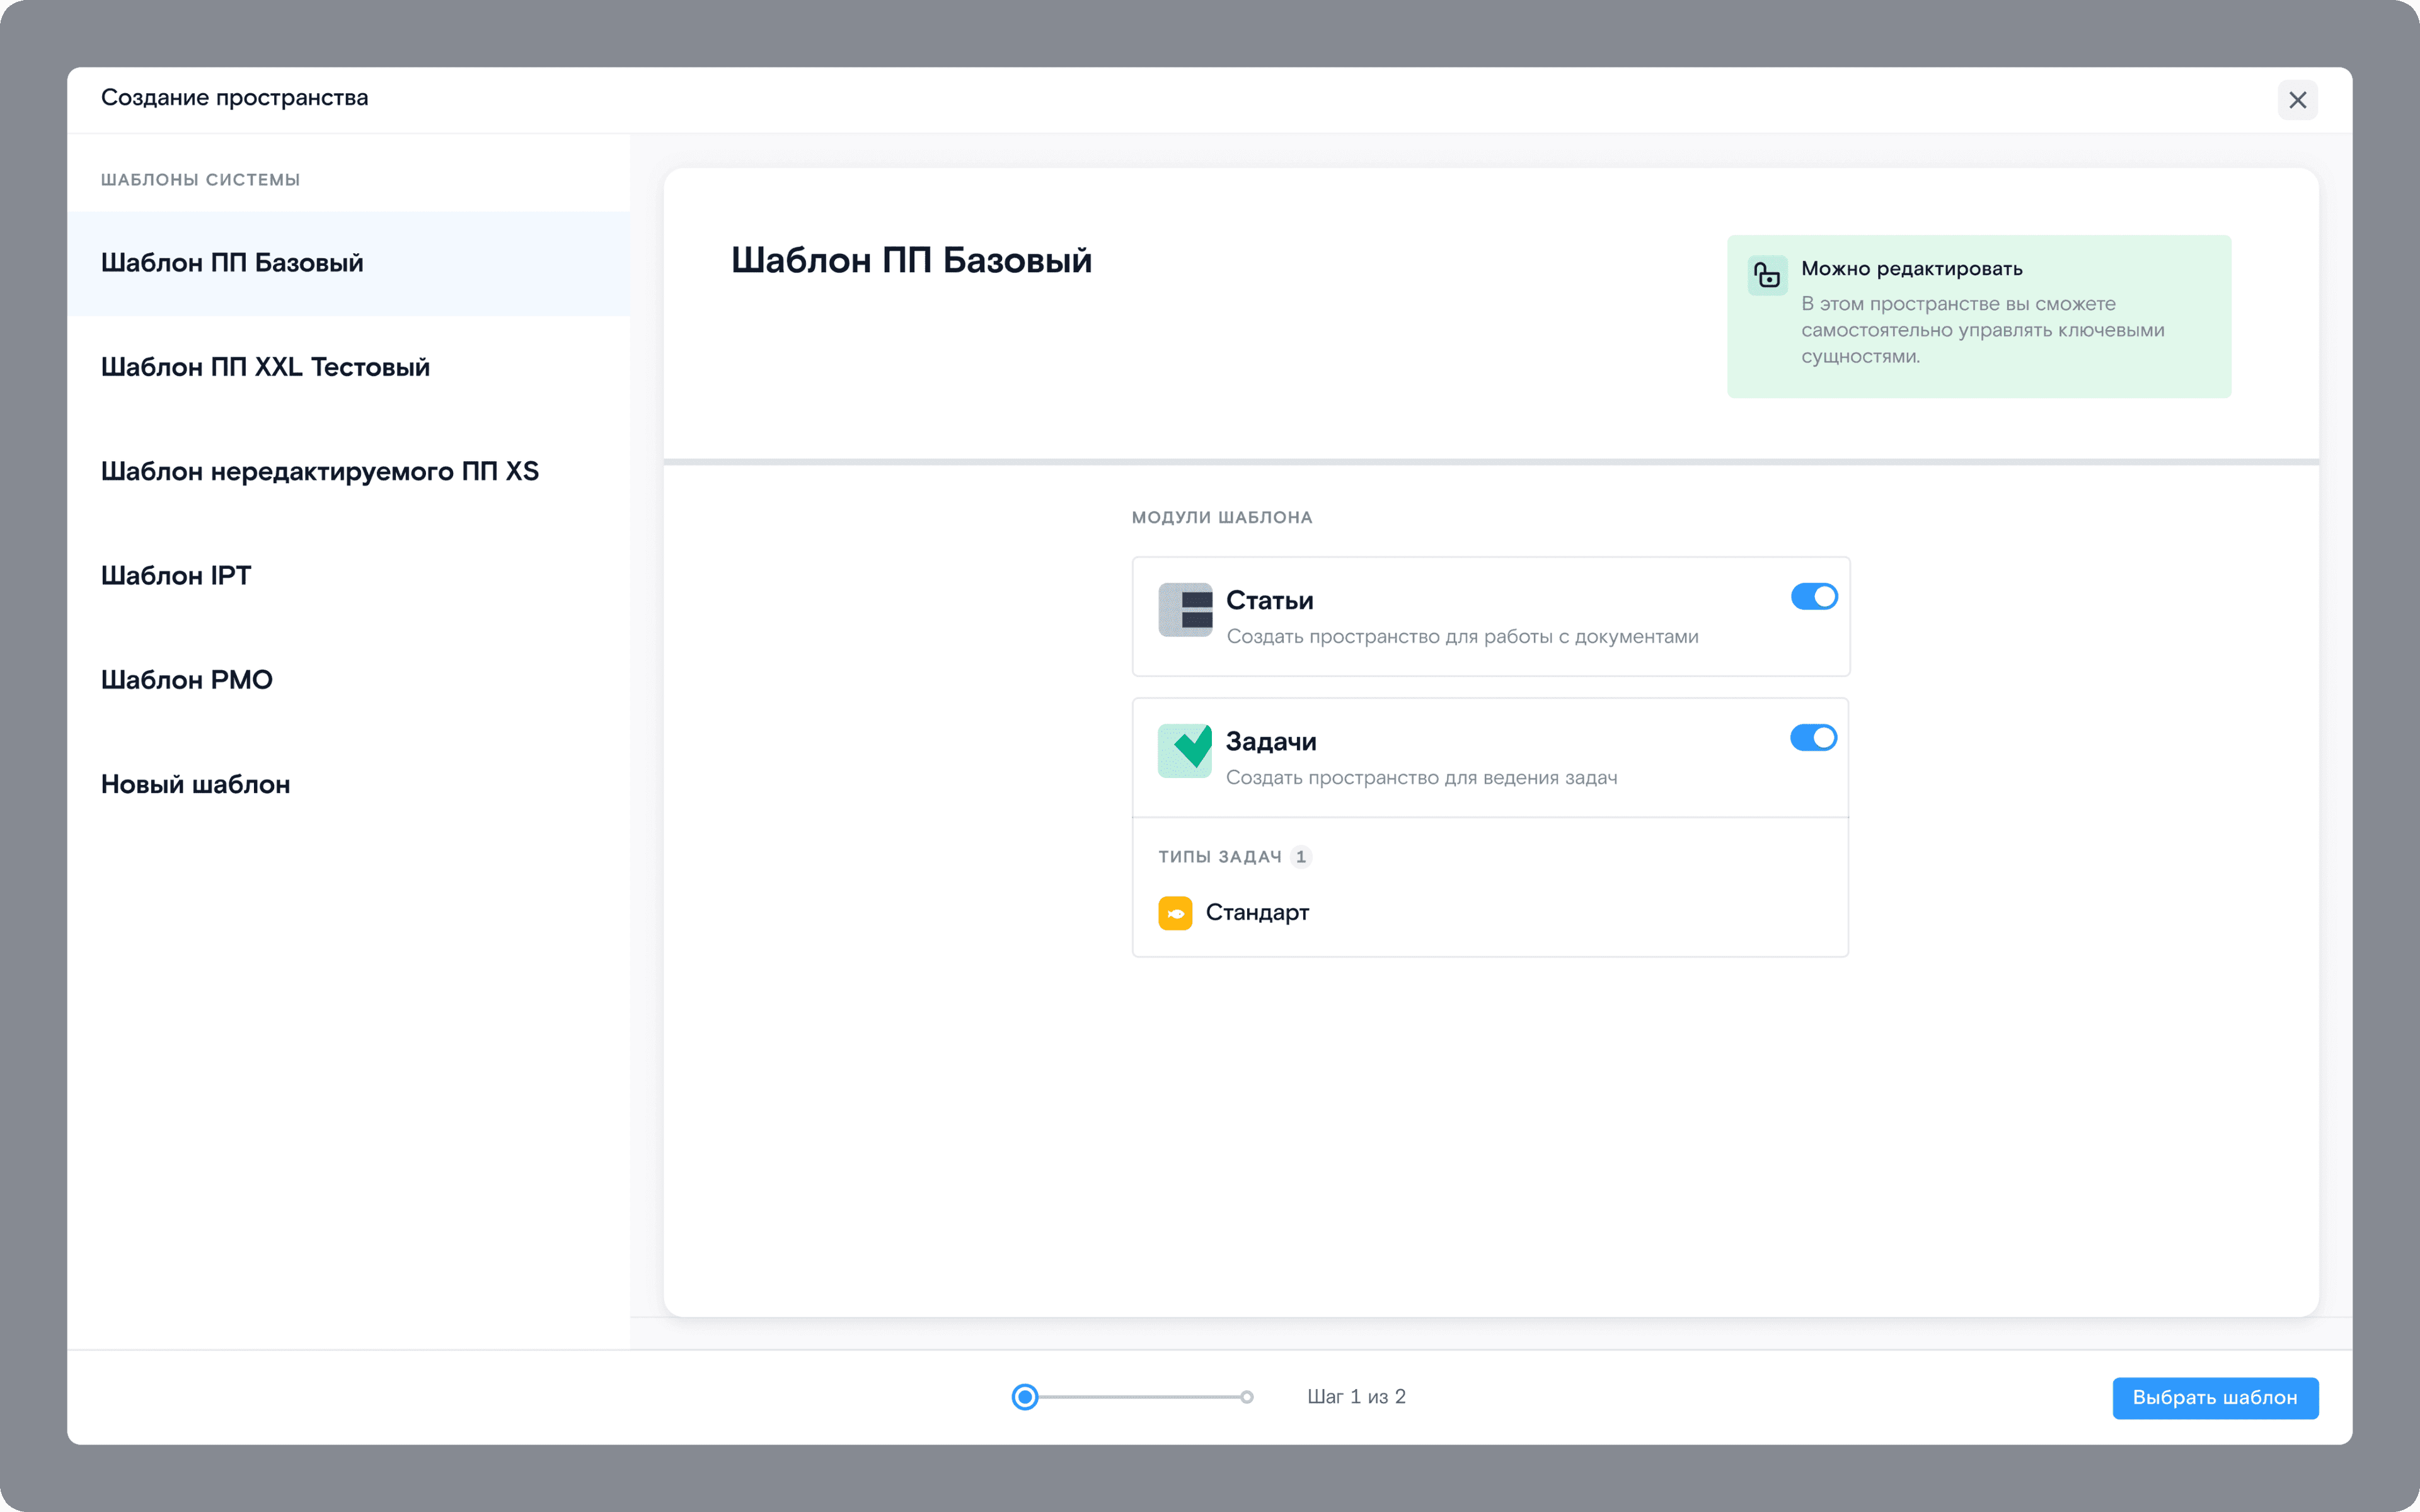Select template Шаблон ПП Базовый in sidebar
This screenshot has width=2420, height=1512.
click(348, 263)
